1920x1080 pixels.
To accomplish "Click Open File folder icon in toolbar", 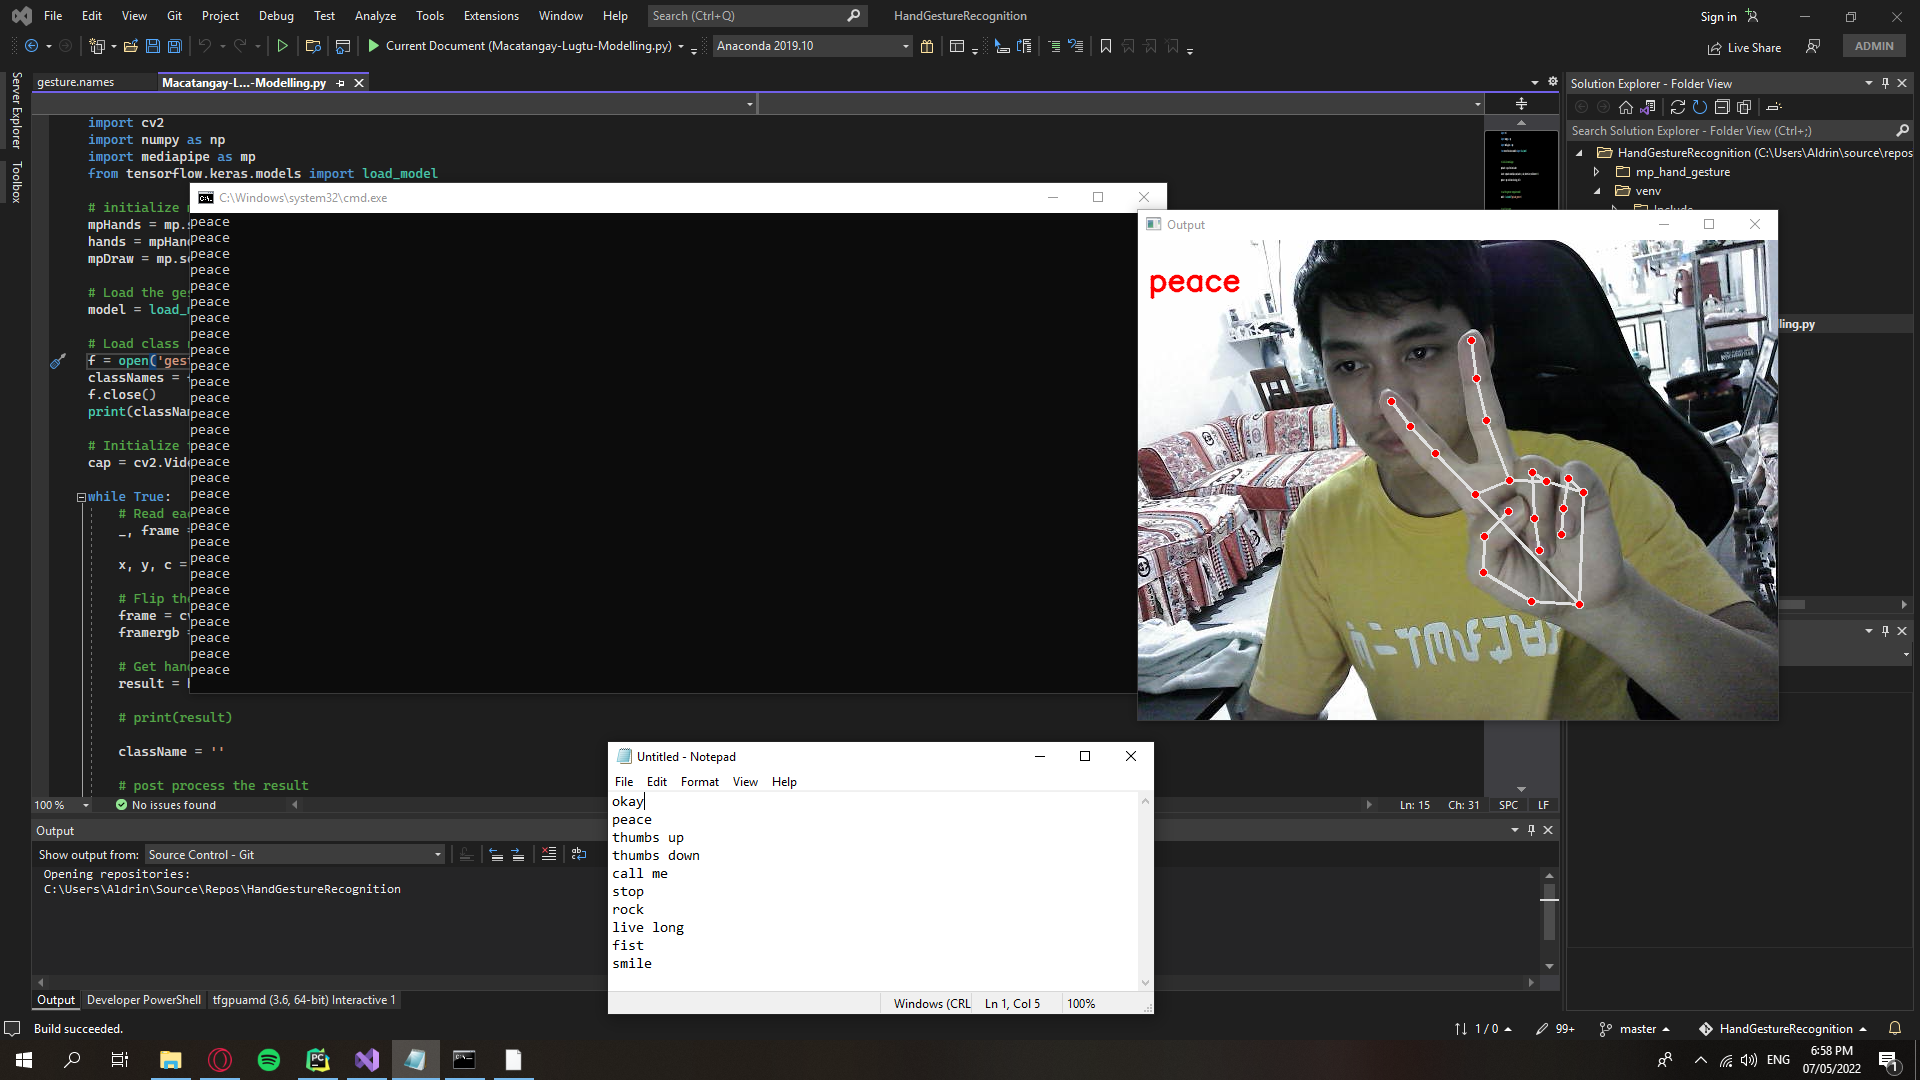I will [x=130, y=46].
